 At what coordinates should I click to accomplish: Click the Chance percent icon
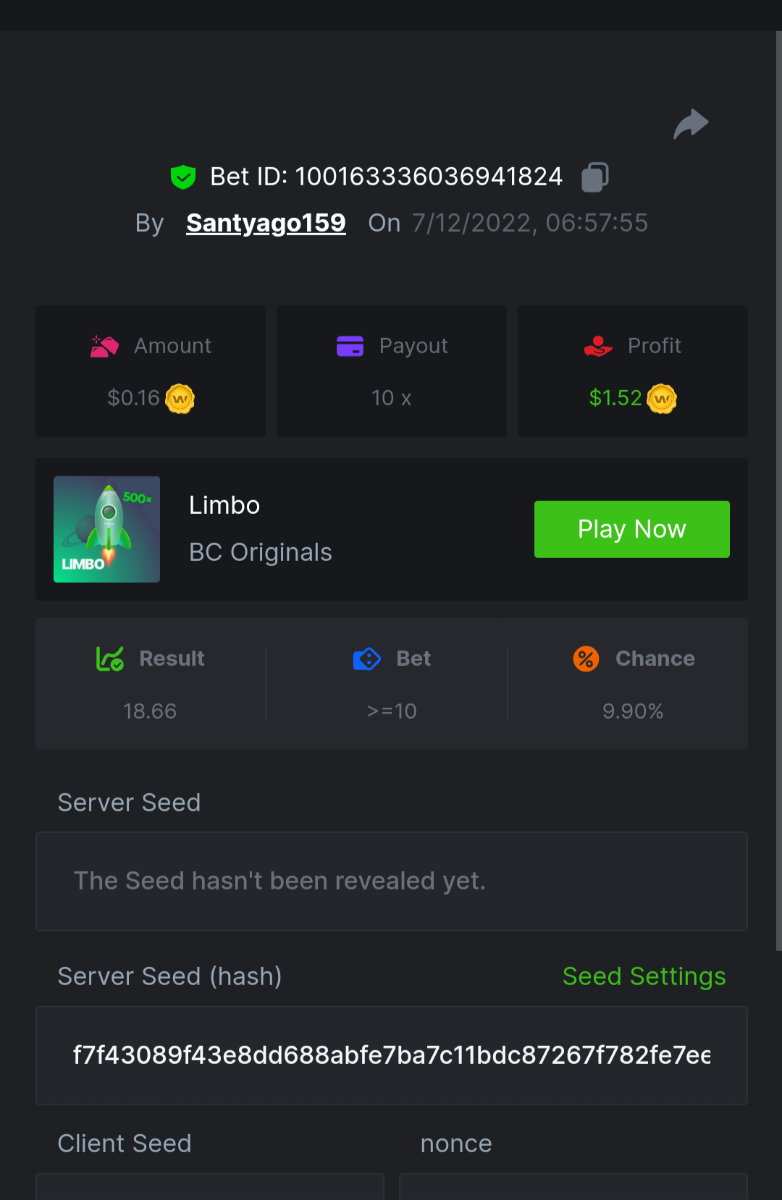click(x=586, y=659)
